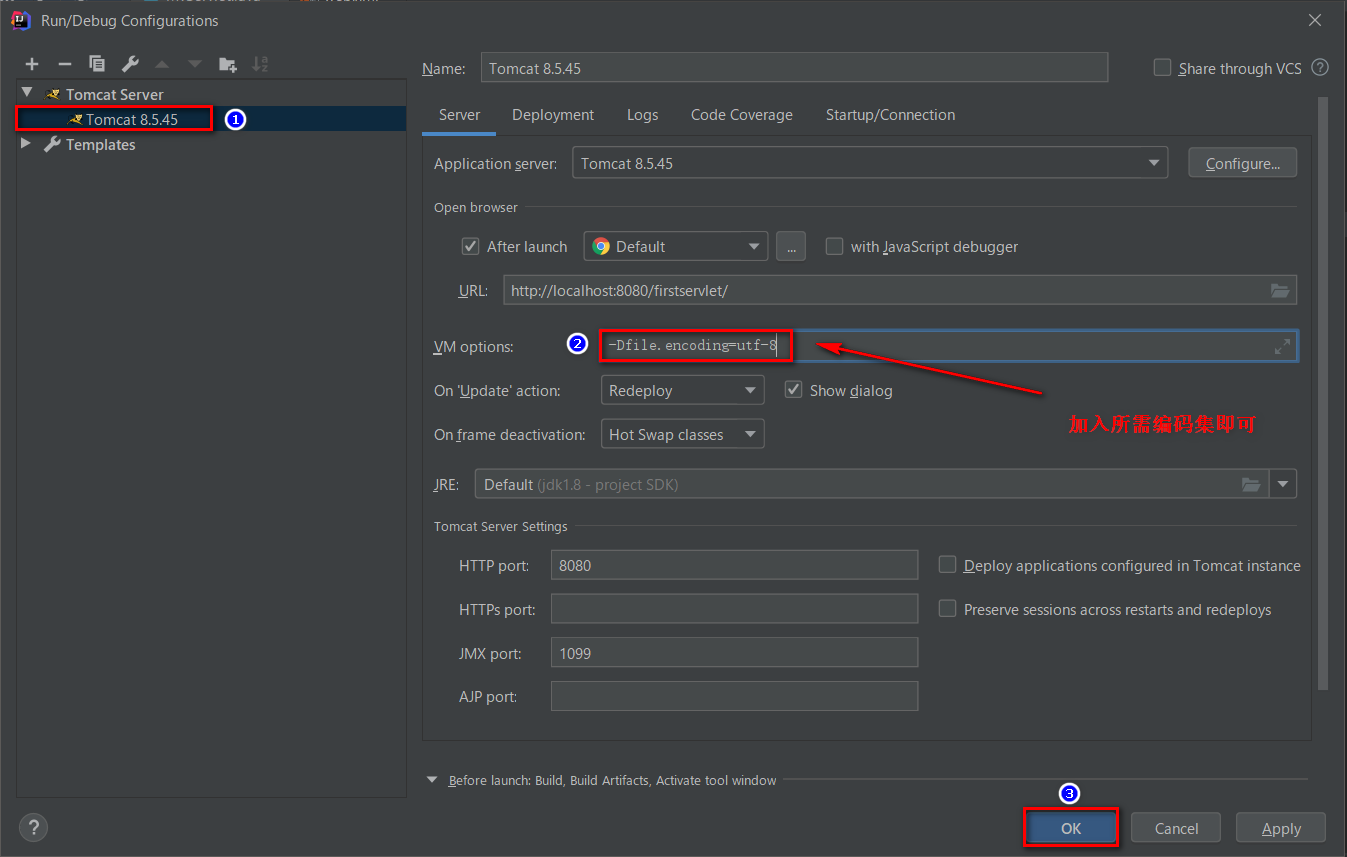Open On frame deactivation dropdown

click(x=682, y=434)
